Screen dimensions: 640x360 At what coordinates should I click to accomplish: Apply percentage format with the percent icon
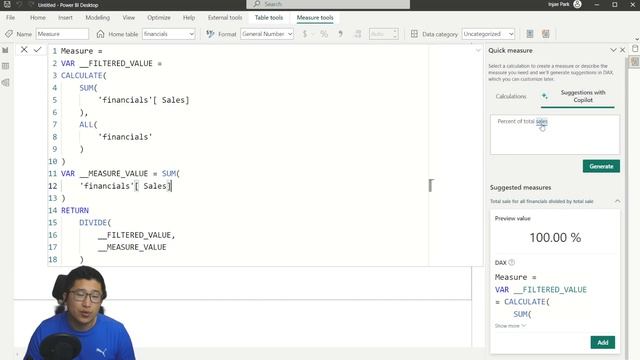point(324,34)
